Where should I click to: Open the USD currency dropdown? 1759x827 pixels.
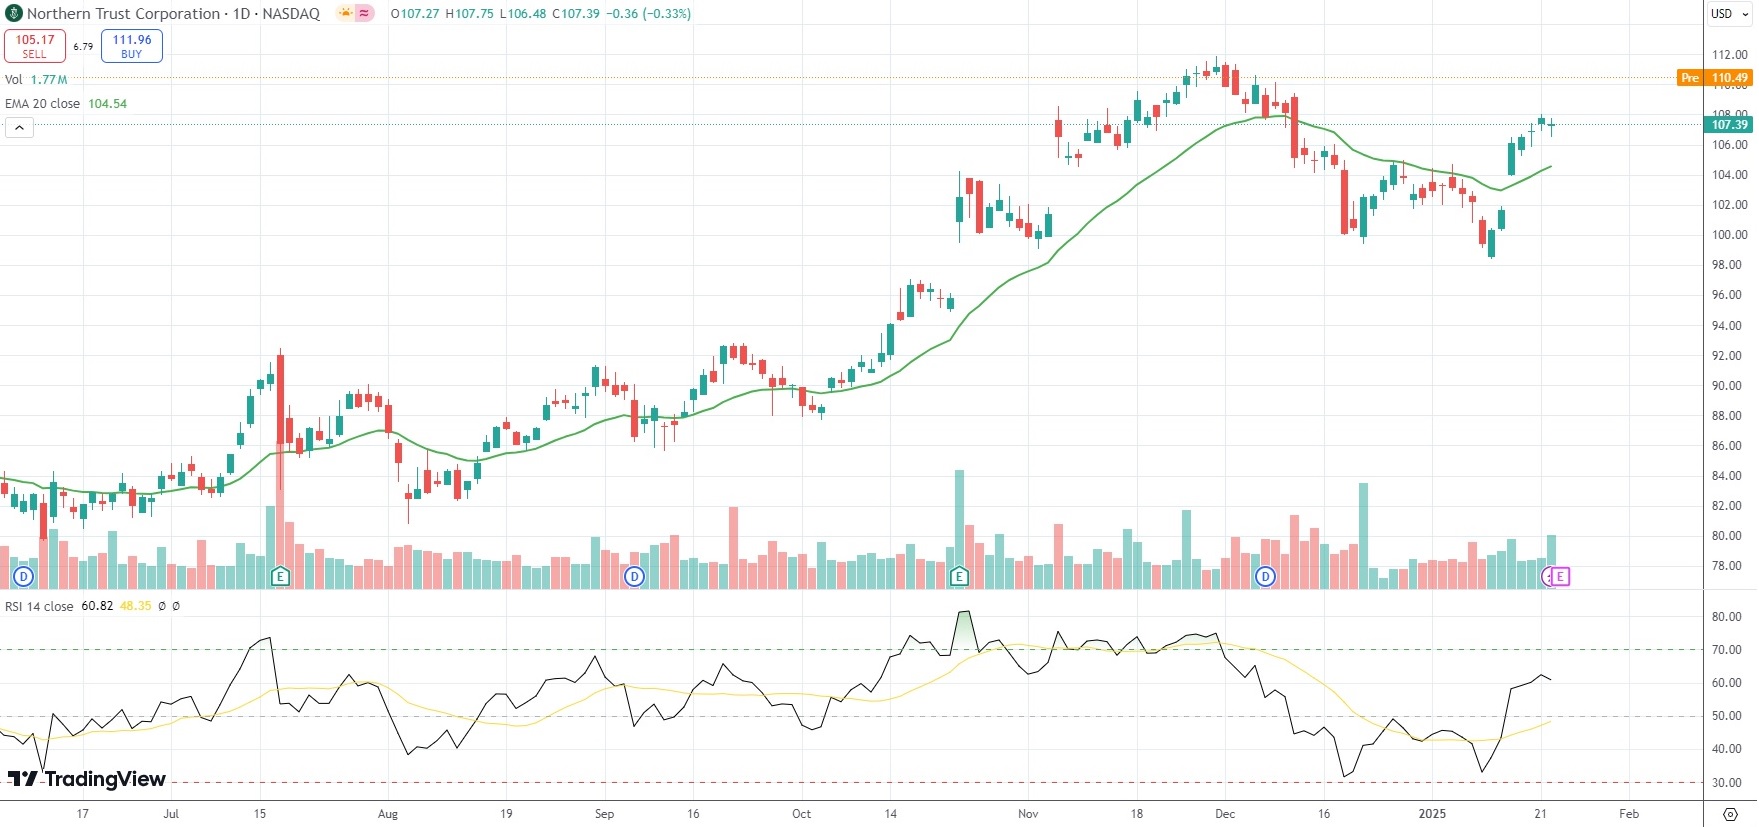(1729, 14)
